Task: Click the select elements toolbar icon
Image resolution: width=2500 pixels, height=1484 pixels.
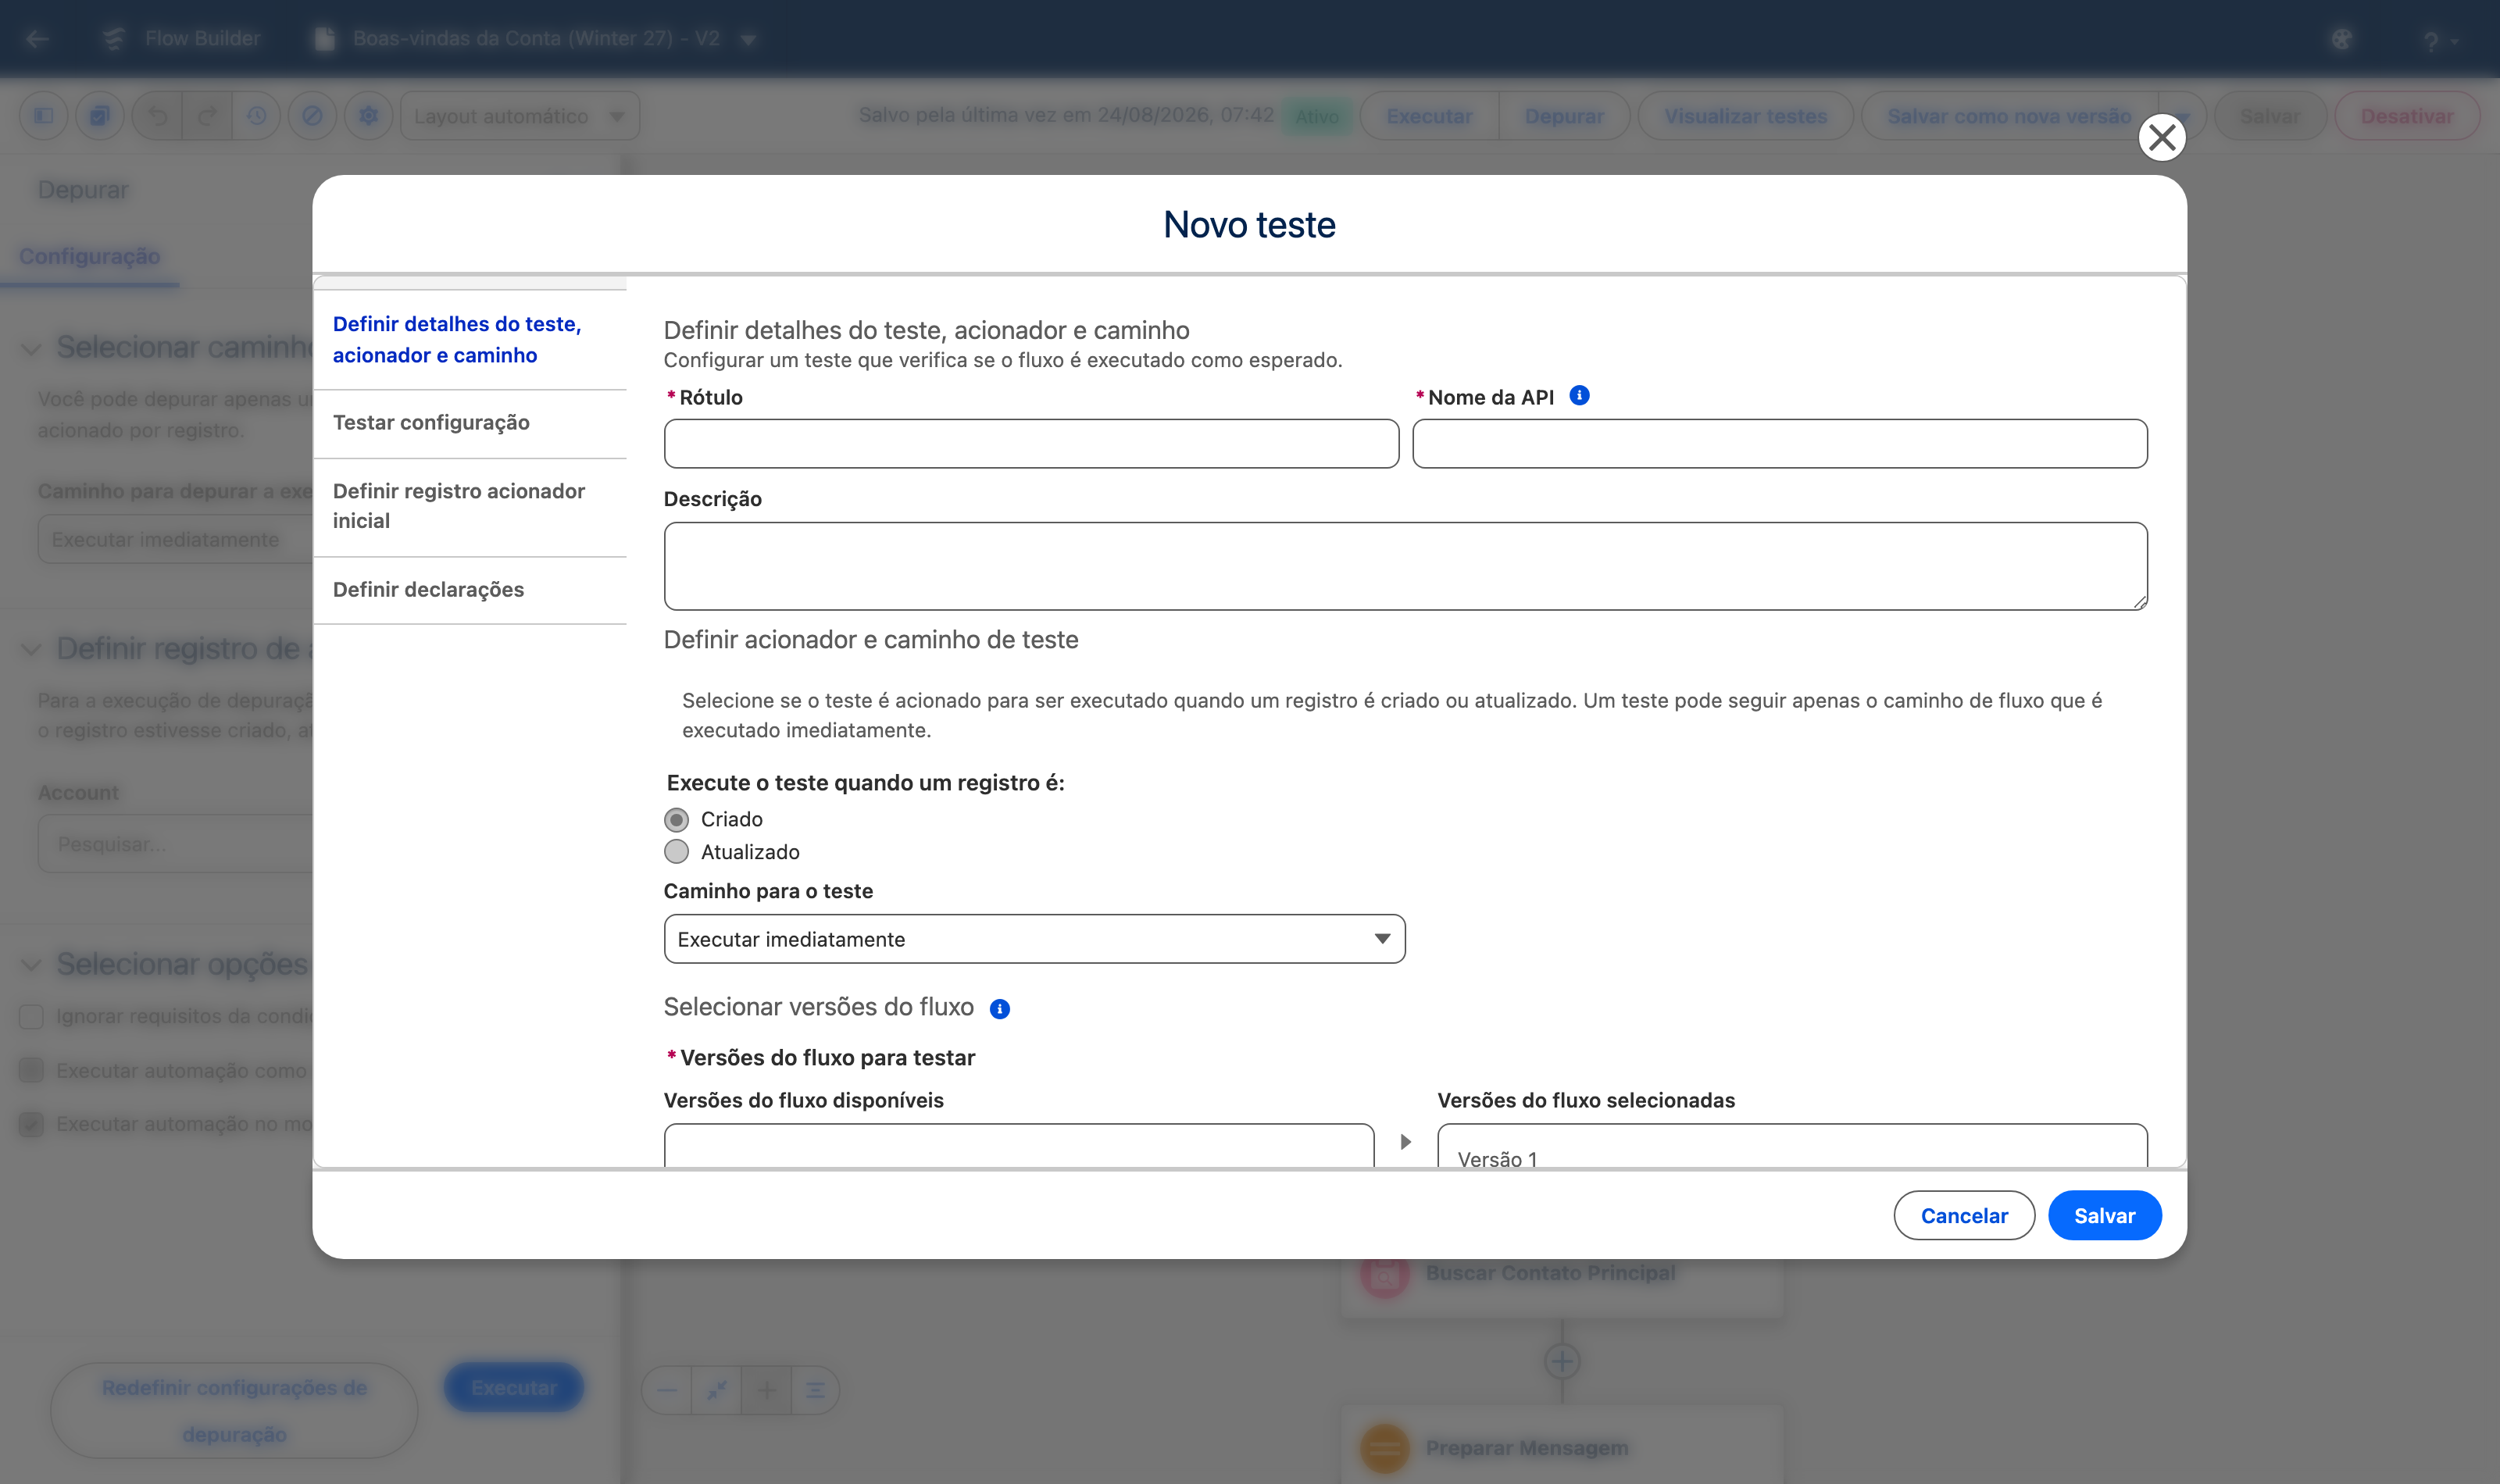Action: [x=100, y=116]
